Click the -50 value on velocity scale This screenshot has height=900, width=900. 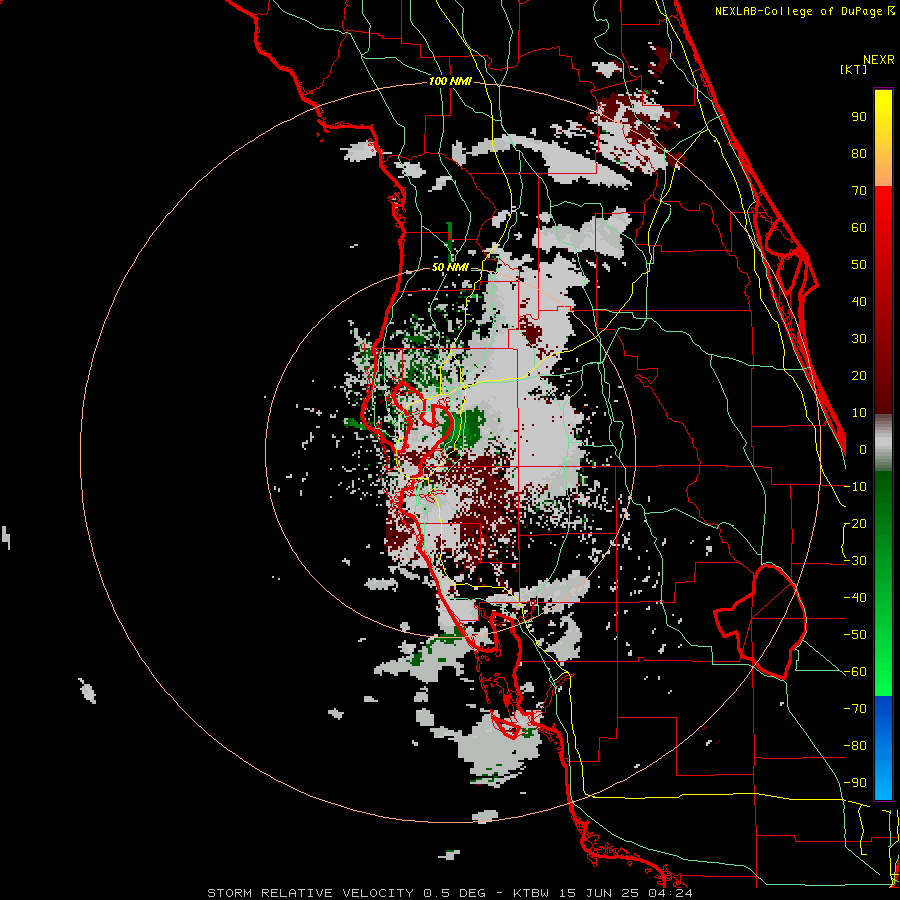(855, 635)
